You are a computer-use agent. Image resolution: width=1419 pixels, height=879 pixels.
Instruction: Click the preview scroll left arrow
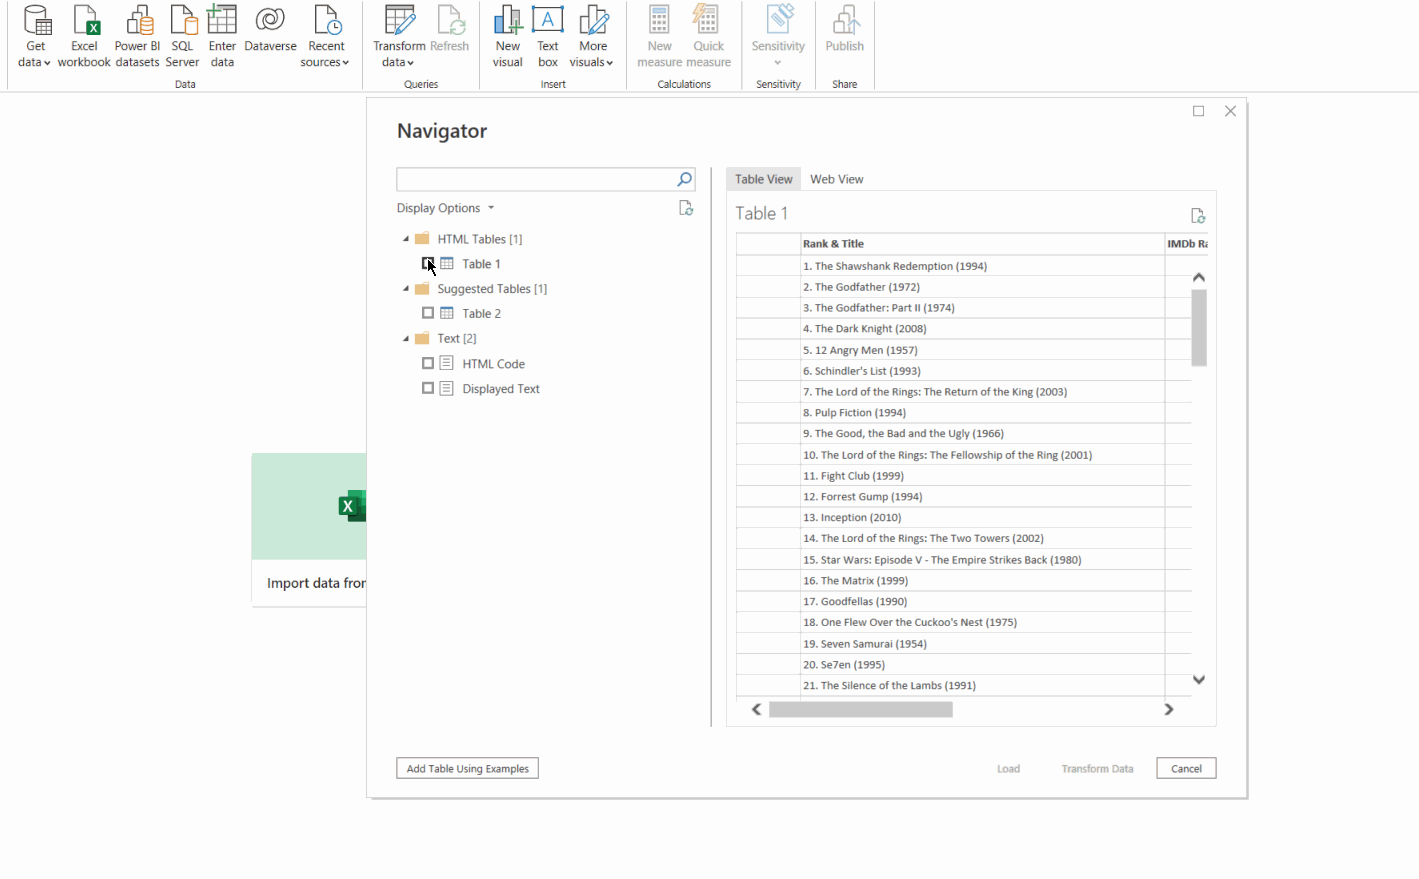[757, 709]
